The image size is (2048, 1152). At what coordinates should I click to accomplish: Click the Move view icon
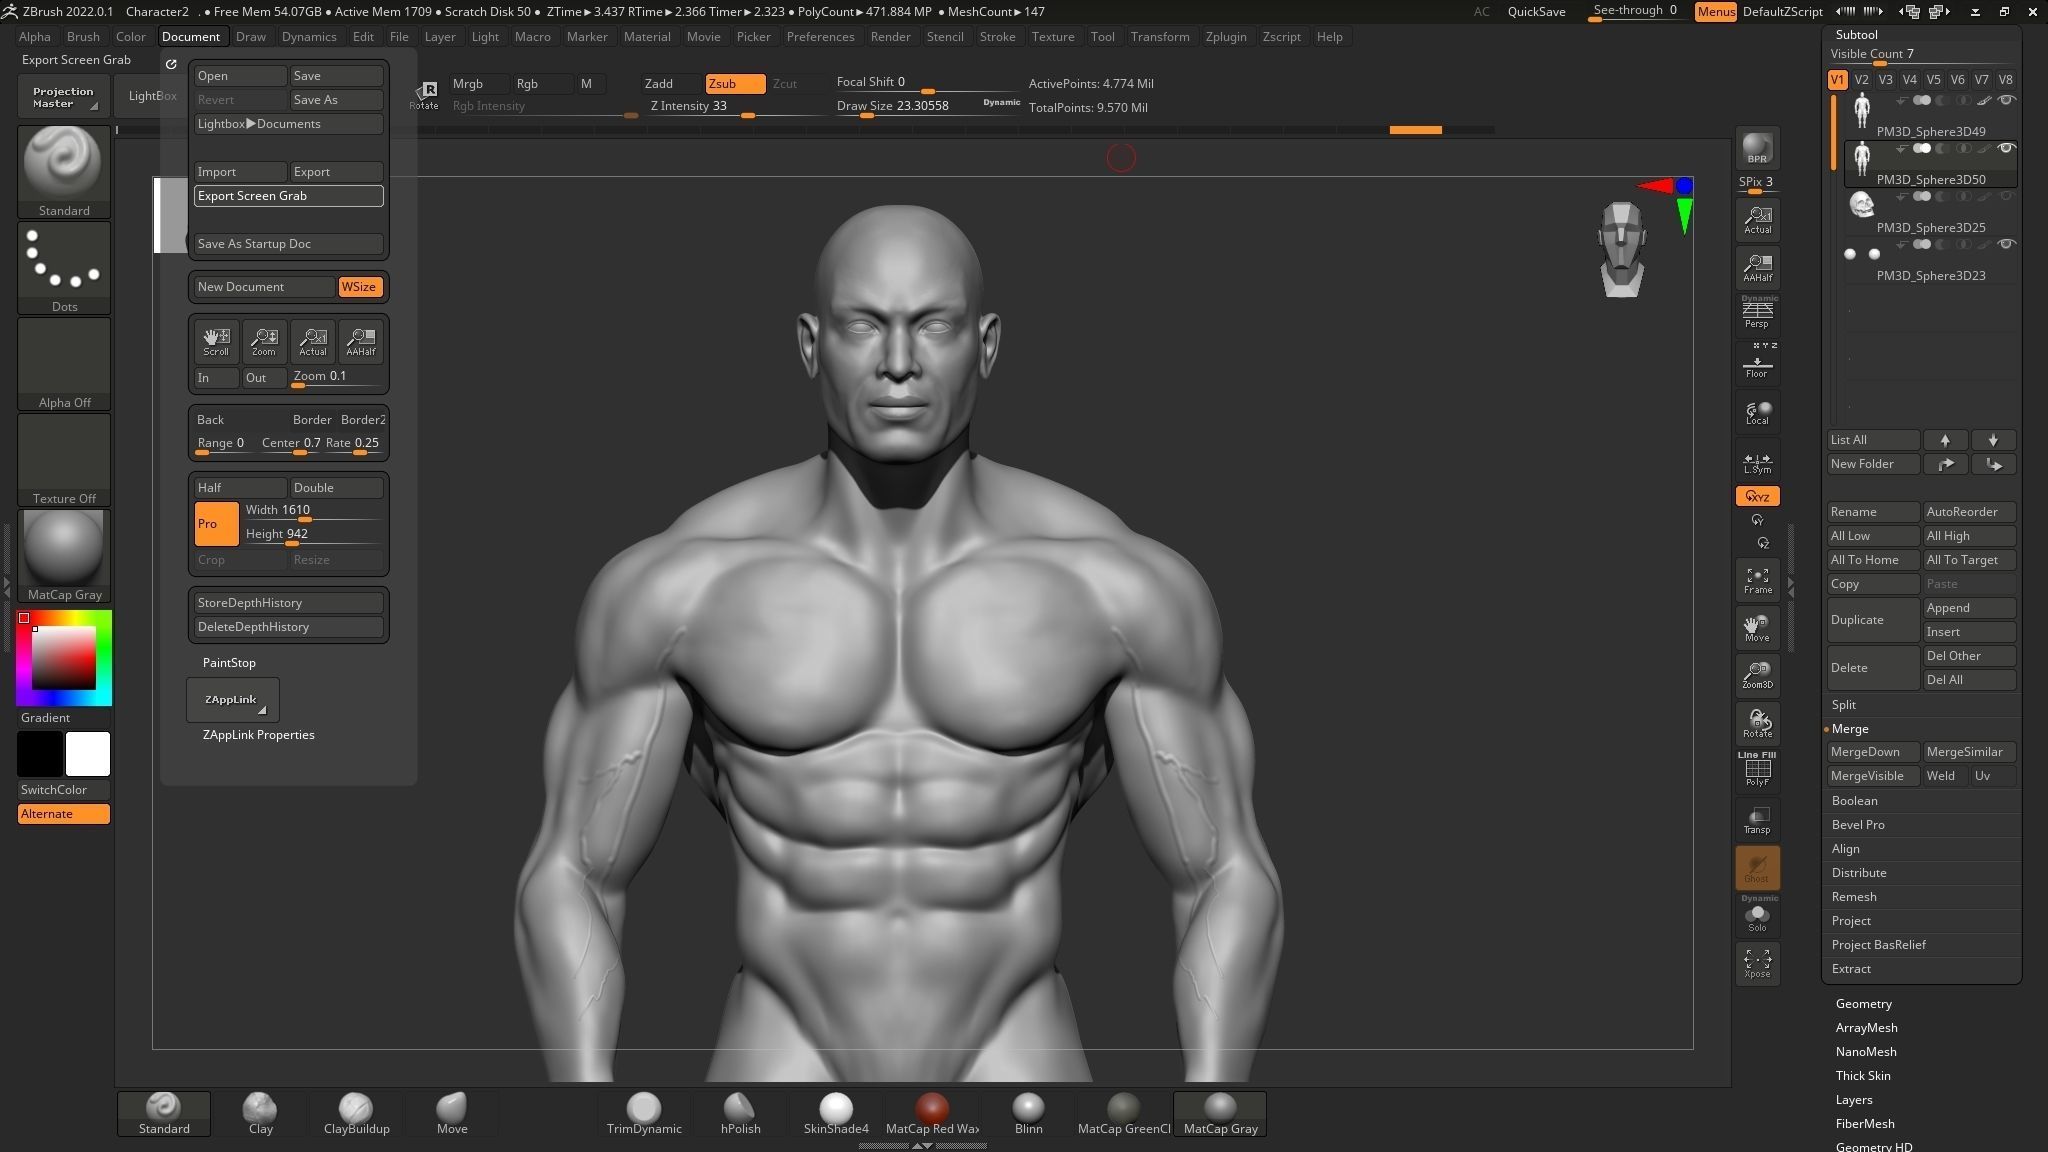(x=1757, y=628)
